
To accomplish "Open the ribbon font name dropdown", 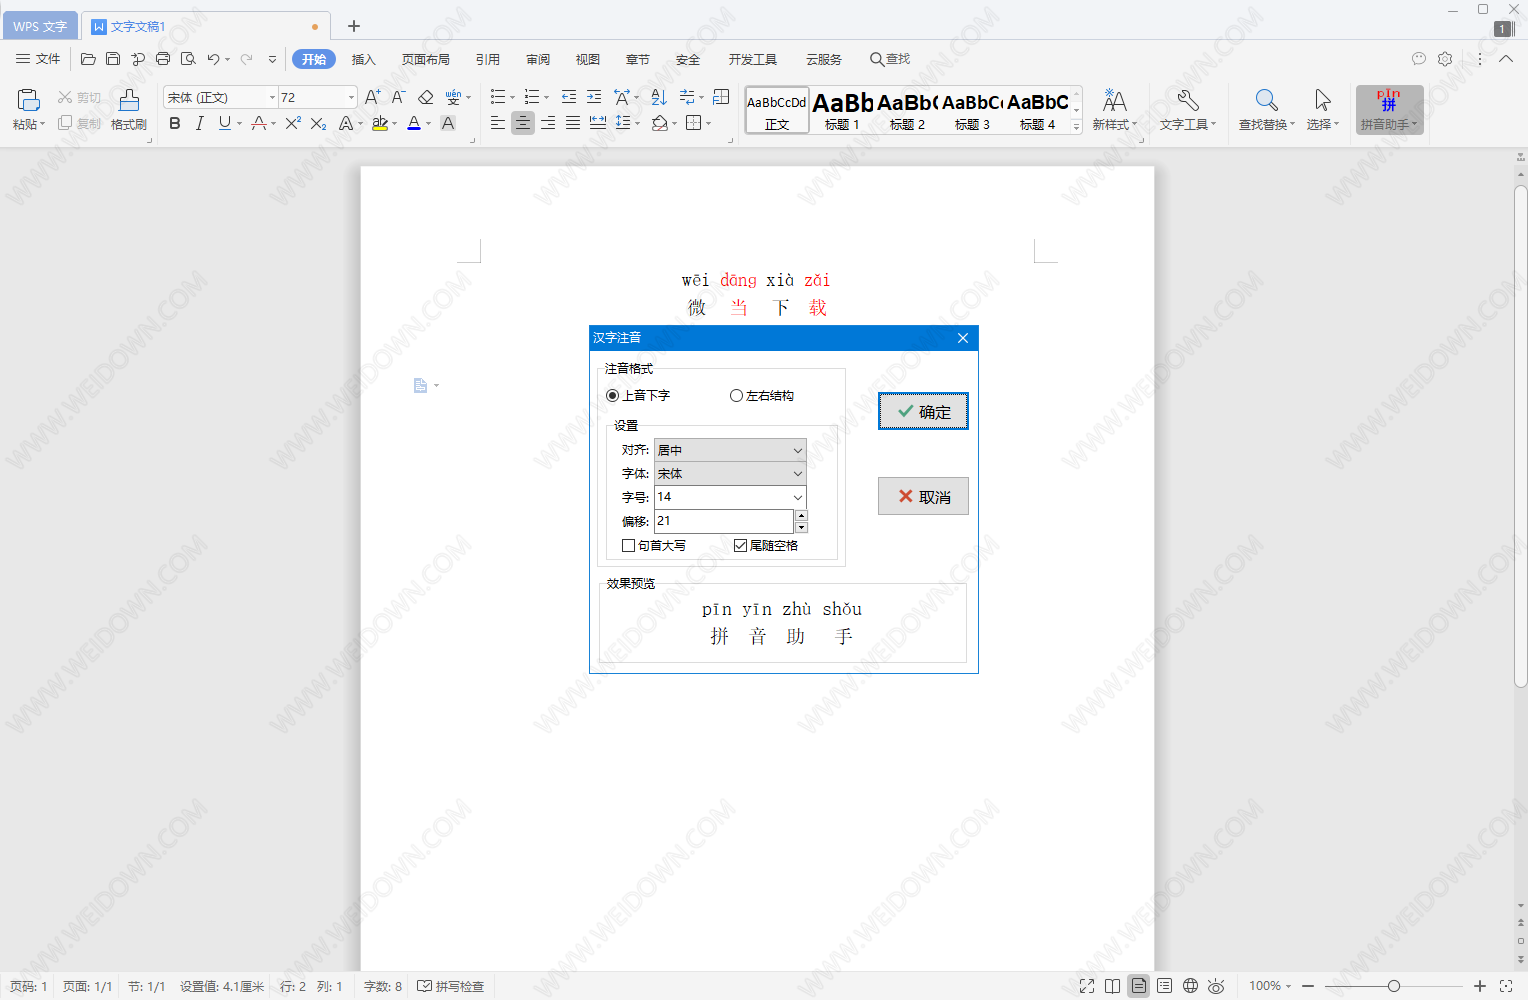I will (x=272, y=97).
